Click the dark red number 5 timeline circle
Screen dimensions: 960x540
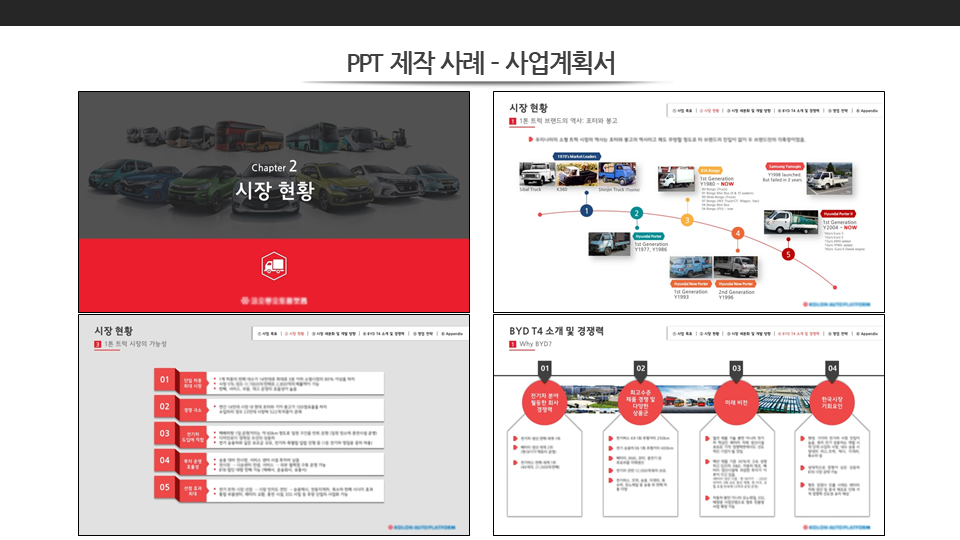tap(788, 254)
